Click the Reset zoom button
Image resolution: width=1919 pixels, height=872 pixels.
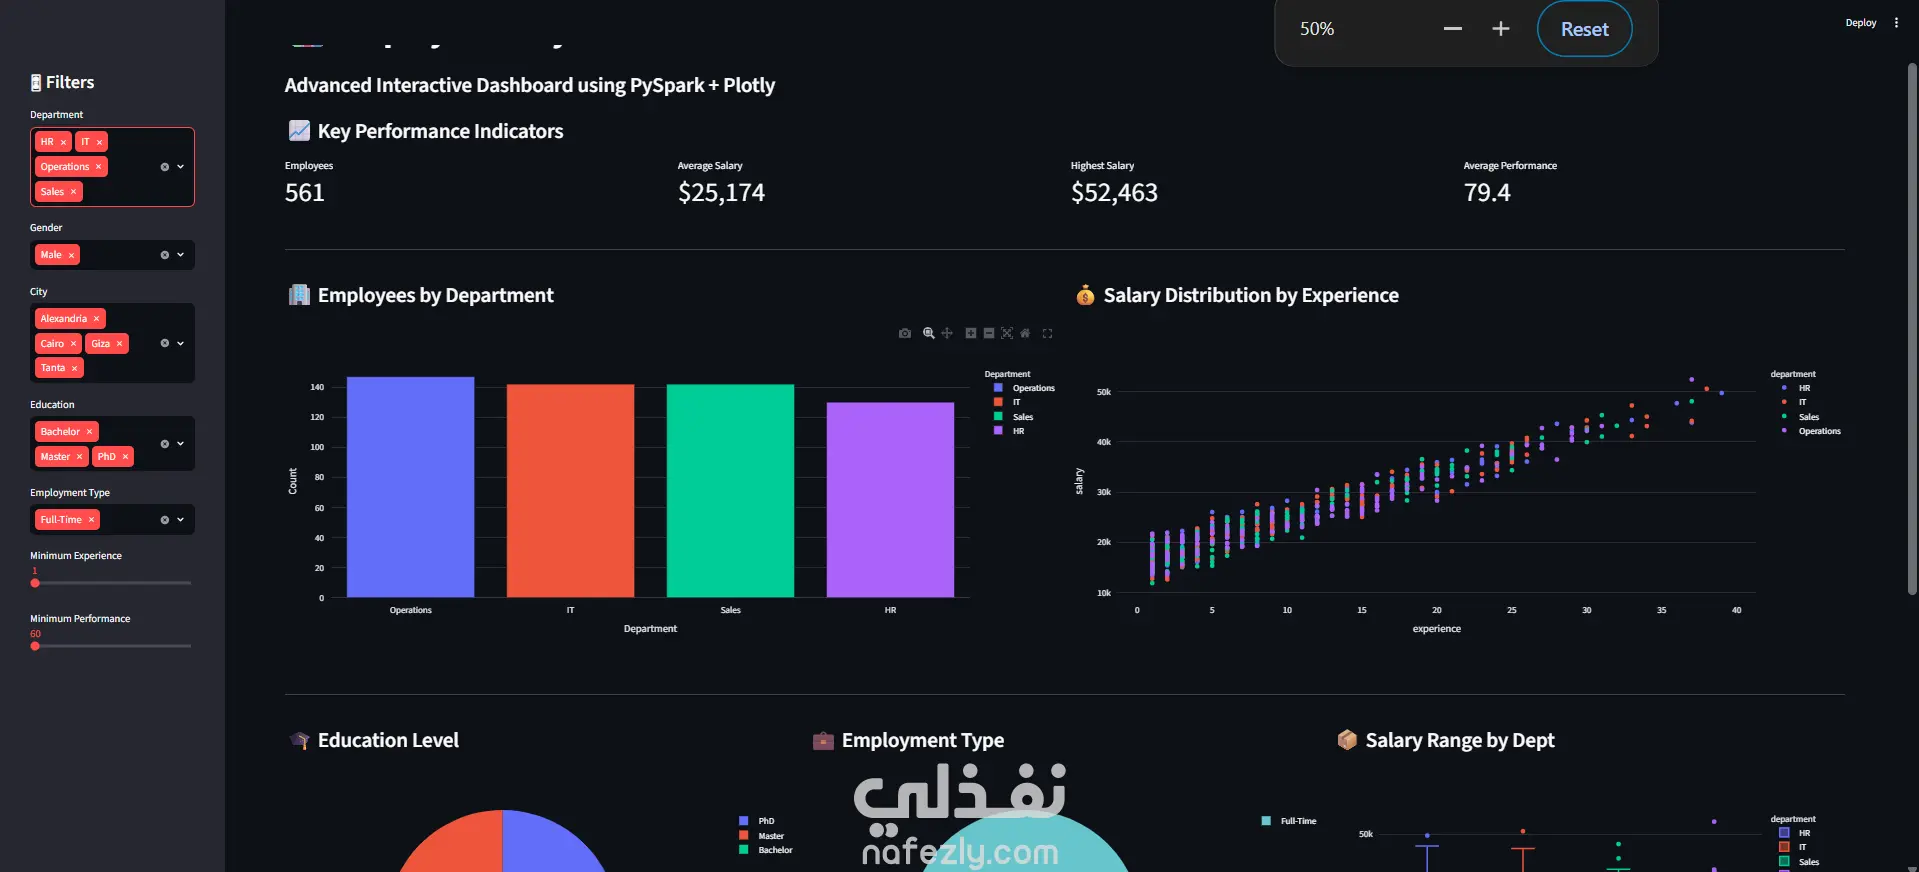pos(1585,29)
